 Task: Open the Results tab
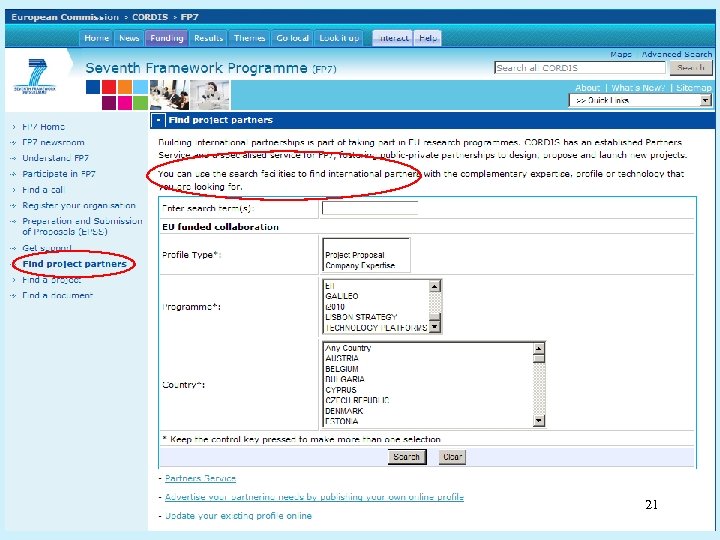point(208,38)
